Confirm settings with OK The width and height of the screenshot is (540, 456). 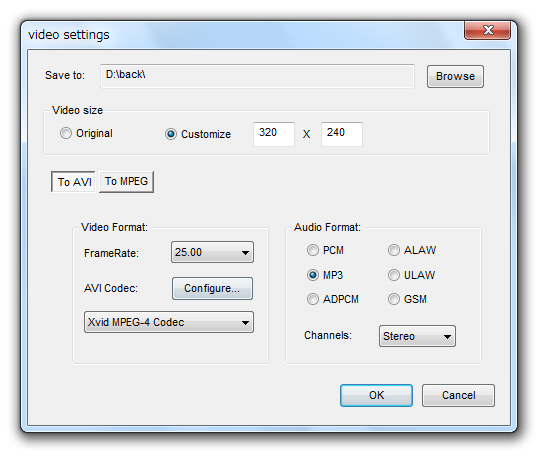point(376,395)
